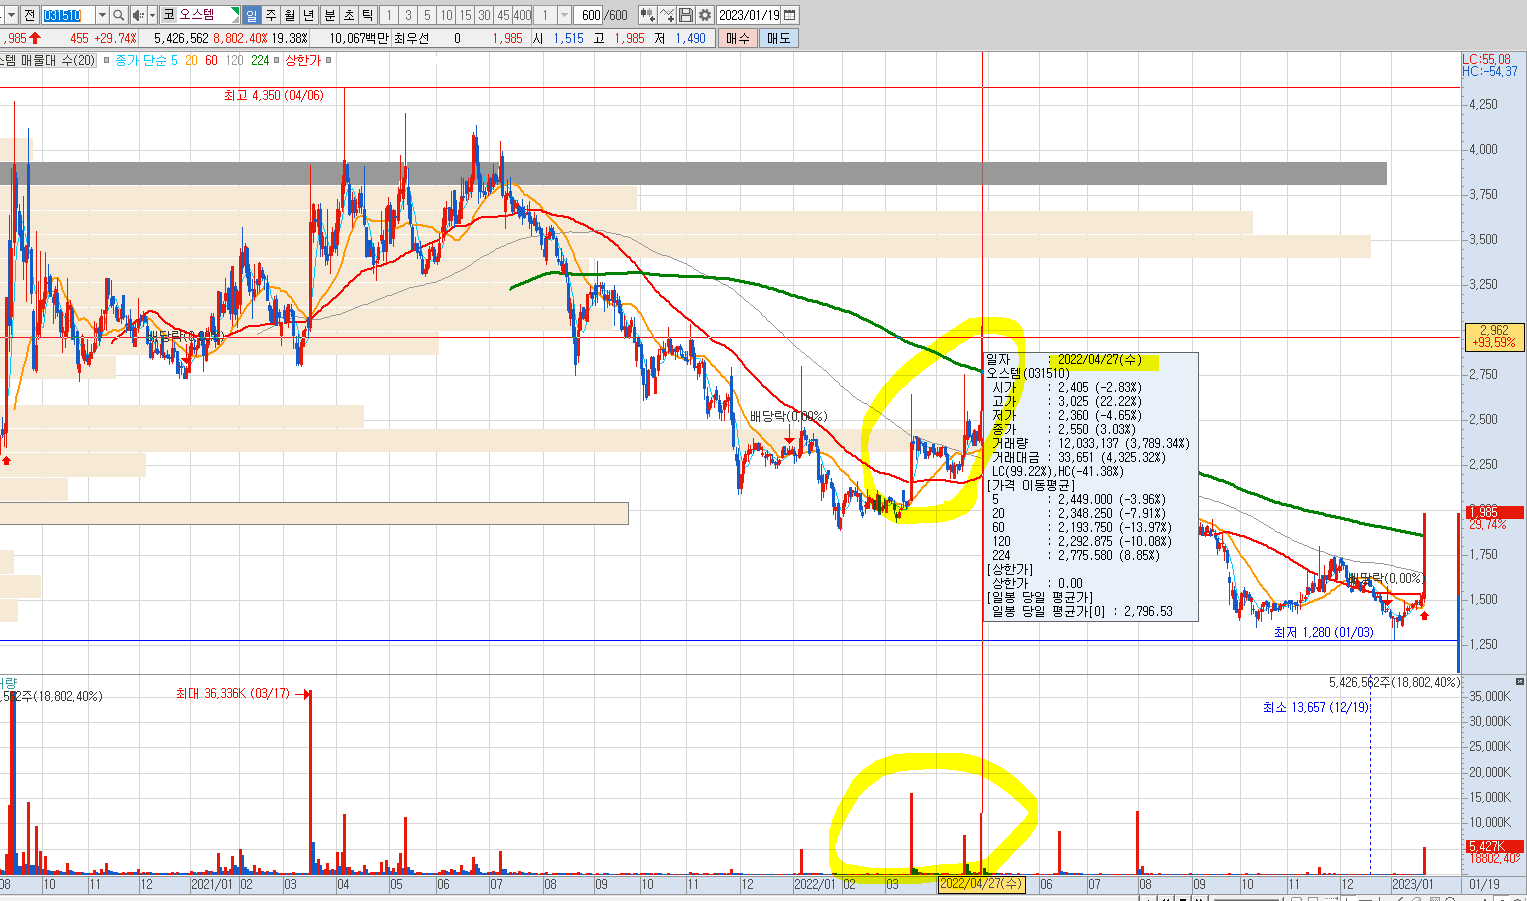
Task: Click the 2,962 price tag on axis
Action: click(1494, 336)
